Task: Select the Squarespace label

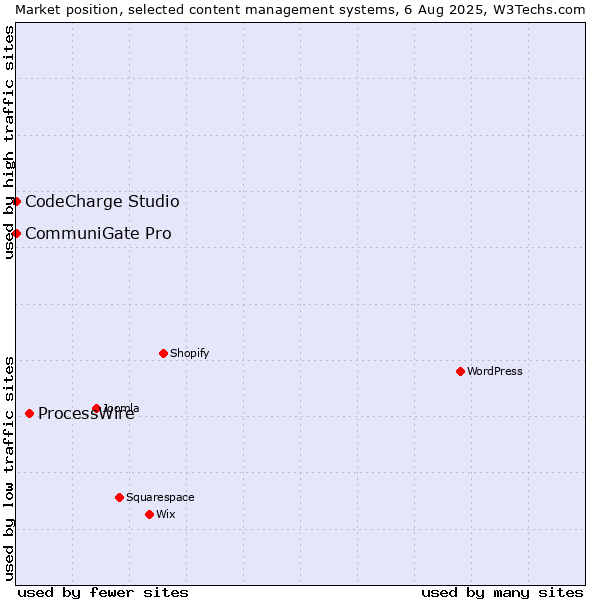Action: 160,497
